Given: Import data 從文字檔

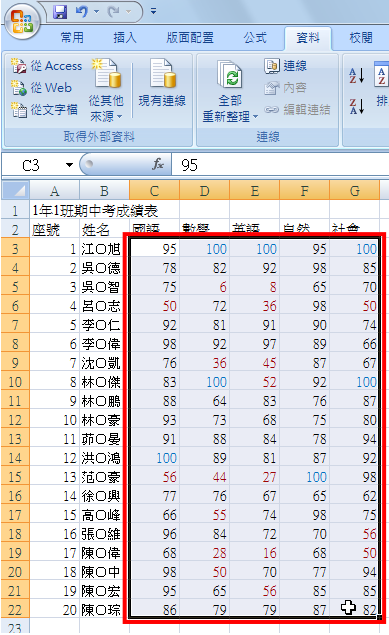Looking at the screenshot, I should point(44,109).
